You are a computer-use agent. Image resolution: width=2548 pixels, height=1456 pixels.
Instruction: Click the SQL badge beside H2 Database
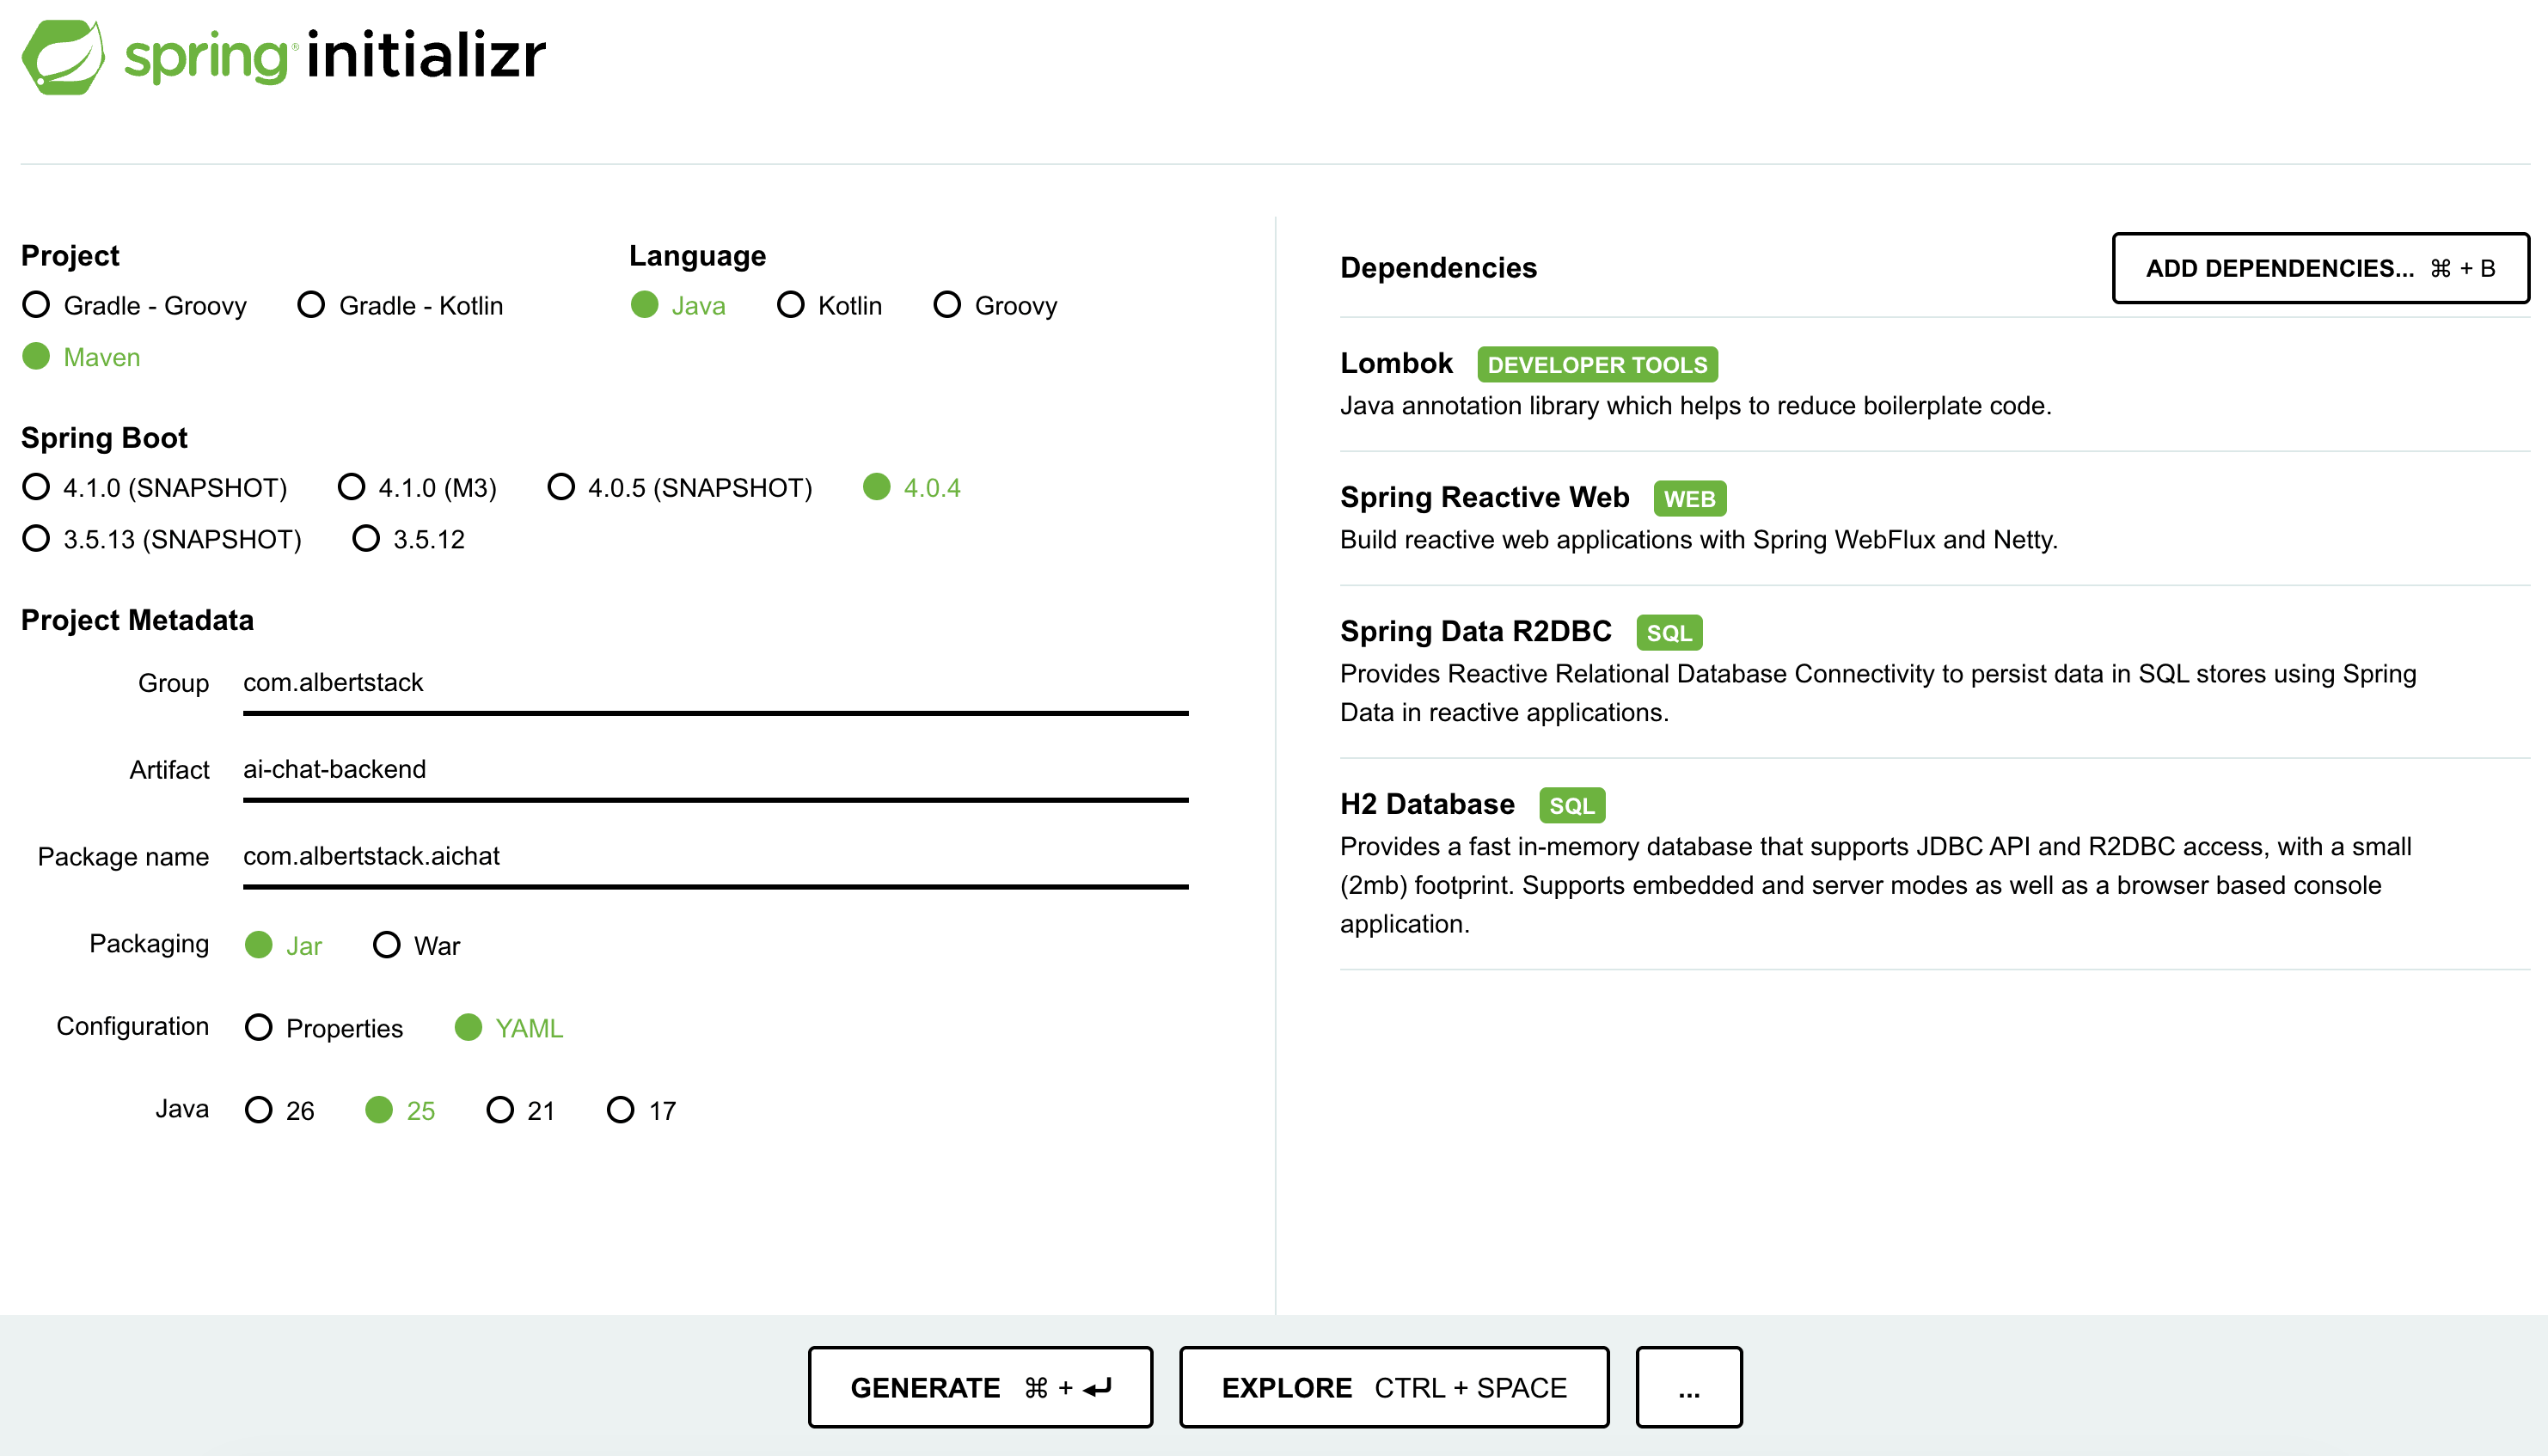click(1572, 806)
